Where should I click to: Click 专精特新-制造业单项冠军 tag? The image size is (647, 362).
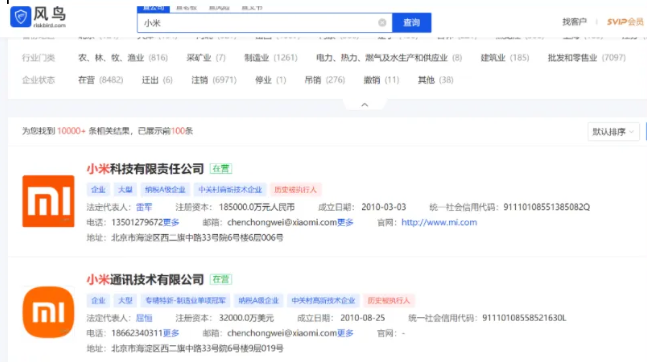coord(185,300)
